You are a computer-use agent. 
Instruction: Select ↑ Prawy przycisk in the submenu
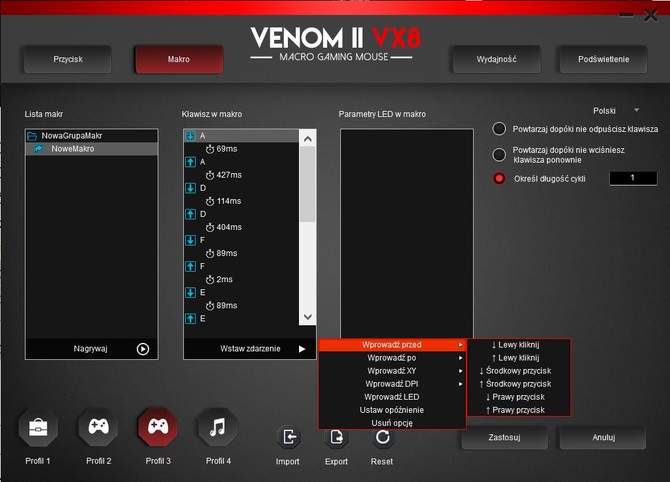point(519,410)
